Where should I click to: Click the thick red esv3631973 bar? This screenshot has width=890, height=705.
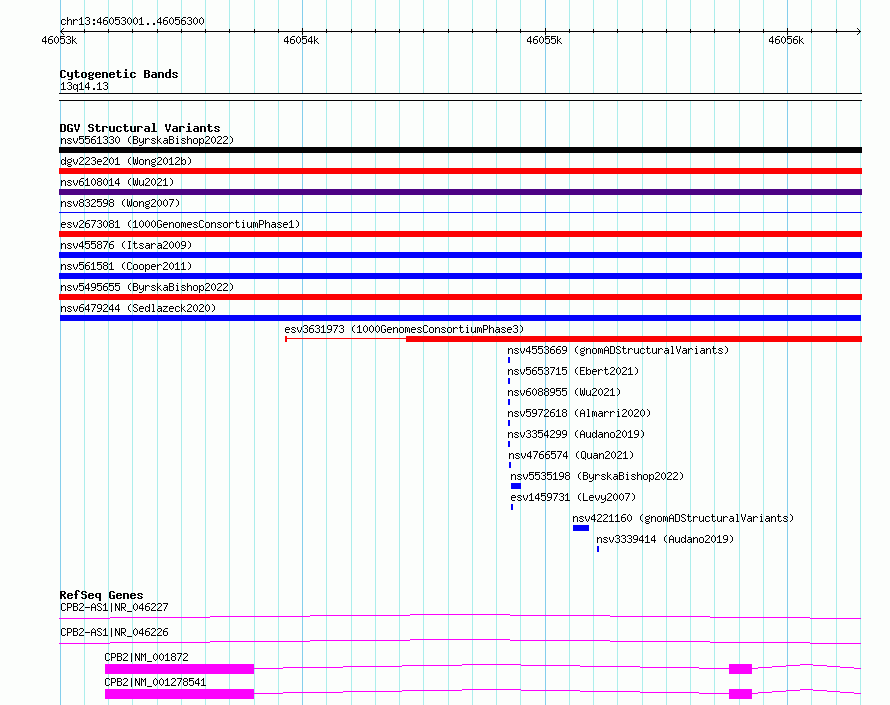coord(634,339)
